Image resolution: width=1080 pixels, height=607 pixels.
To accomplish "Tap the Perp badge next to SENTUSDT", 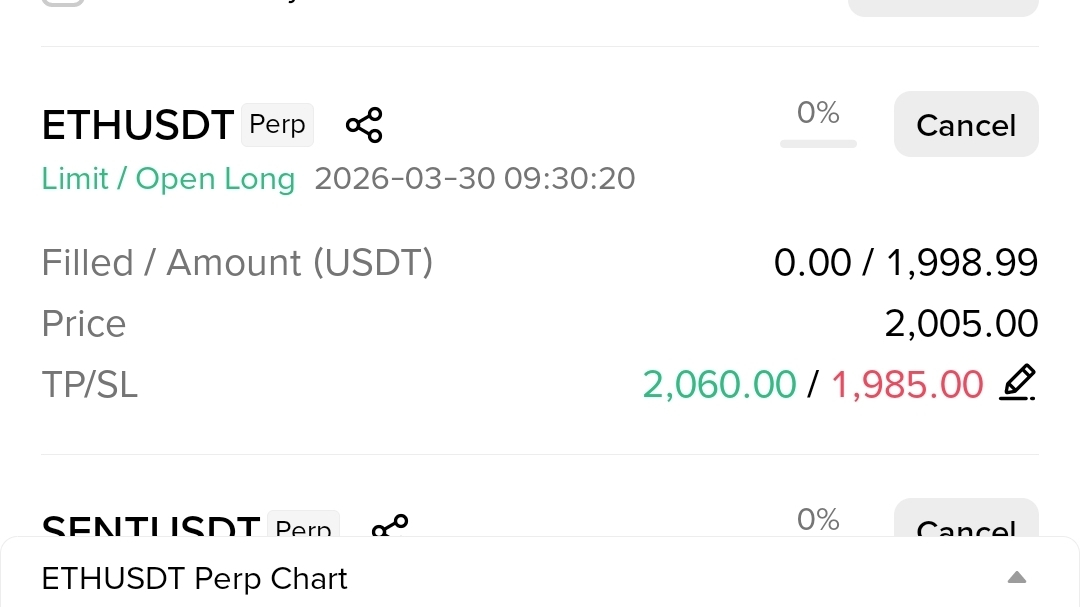I will 303,527.
